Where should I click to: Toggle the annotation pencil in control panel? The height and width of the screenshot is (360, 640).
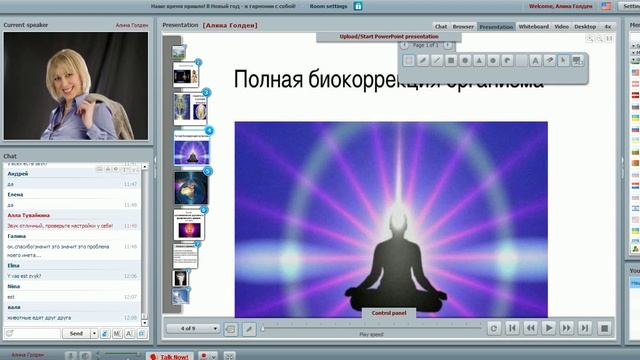(249, 329)
